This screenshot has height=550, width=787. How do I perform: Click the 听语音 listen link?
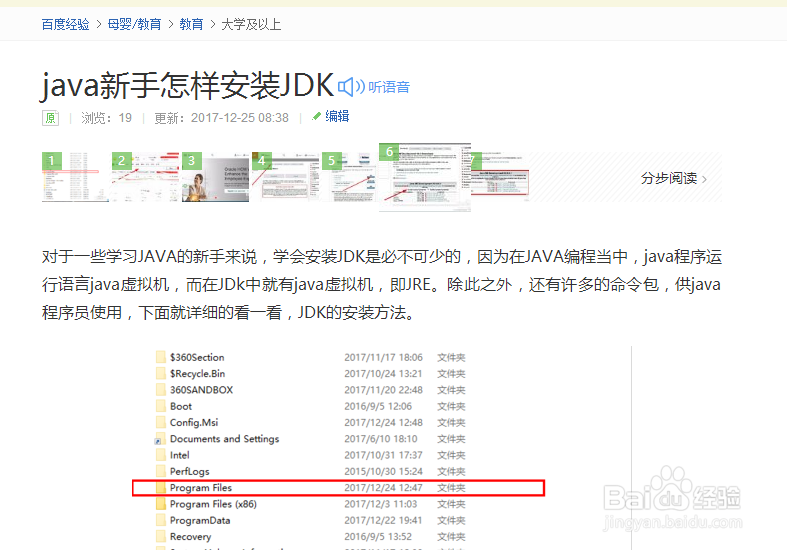(389, 87)
